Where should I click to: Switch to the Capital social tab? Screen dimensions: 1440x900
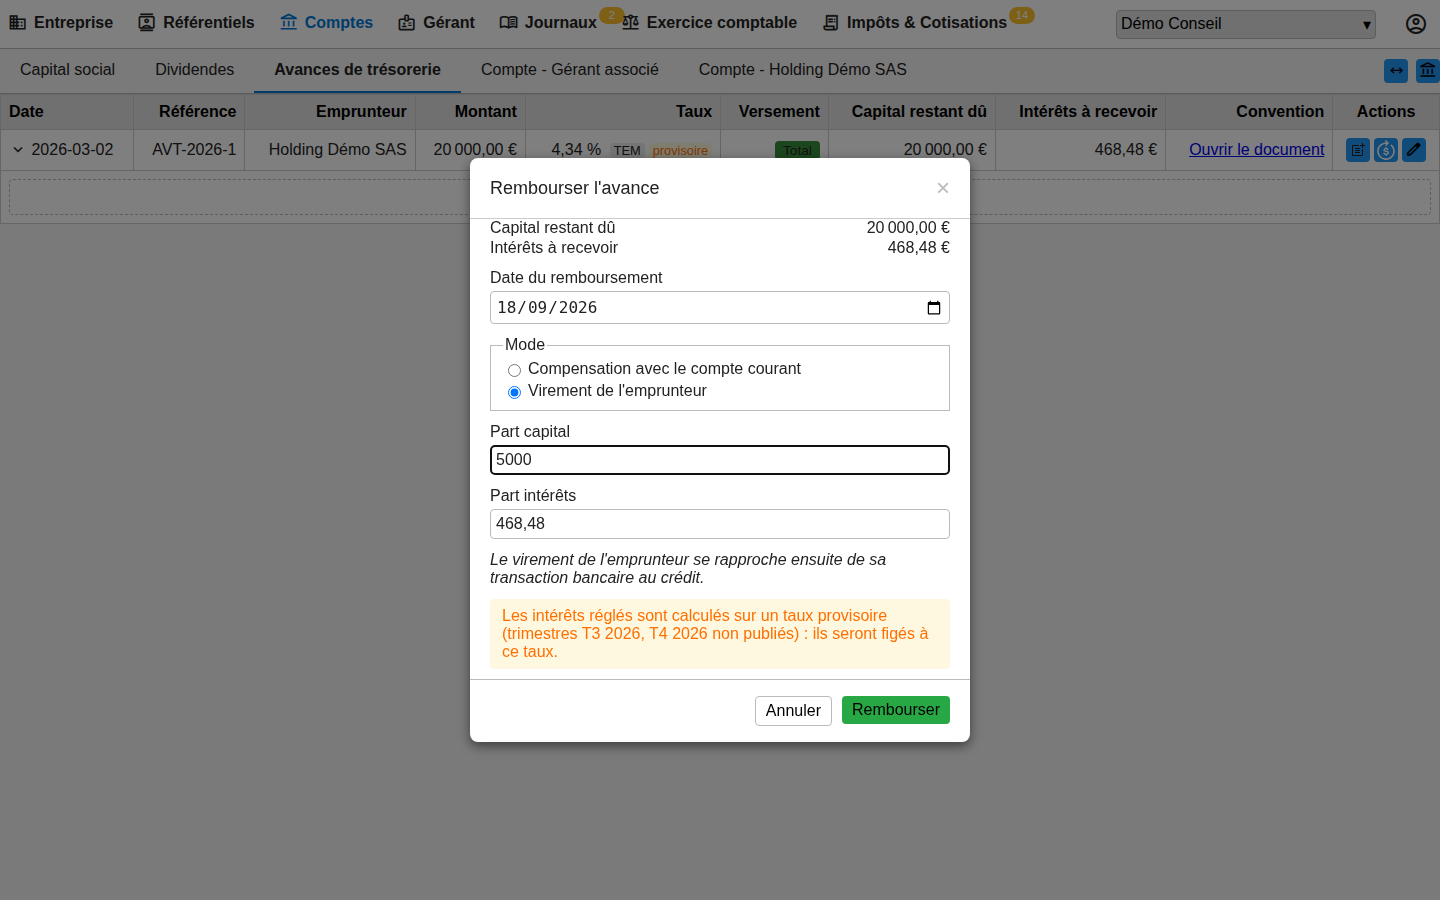pyautogui.click(x=67, y=70)
